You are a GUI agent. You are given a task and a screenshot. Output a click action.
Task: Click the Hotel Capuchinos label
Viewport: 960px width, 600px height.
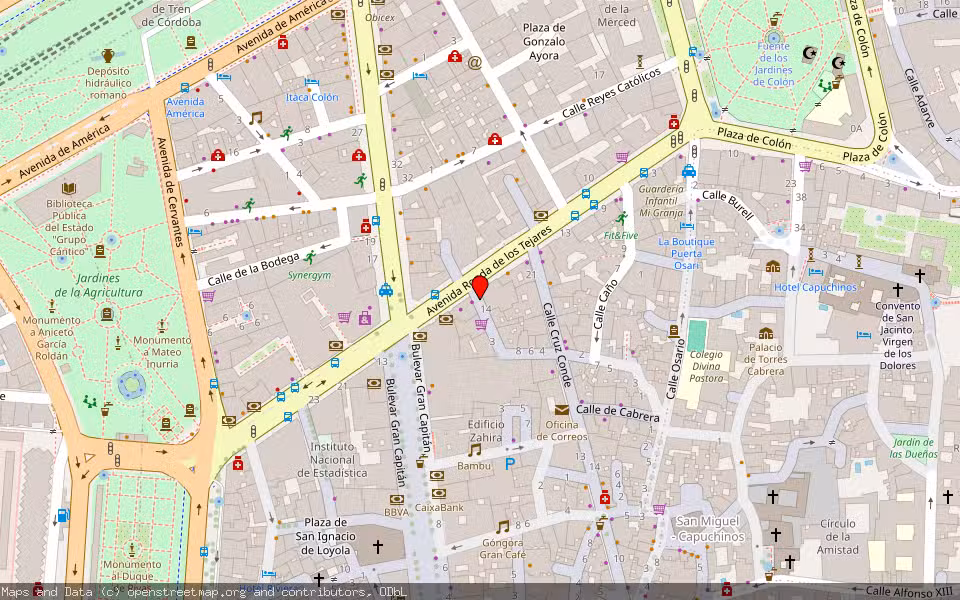click(x=816, y=287)
